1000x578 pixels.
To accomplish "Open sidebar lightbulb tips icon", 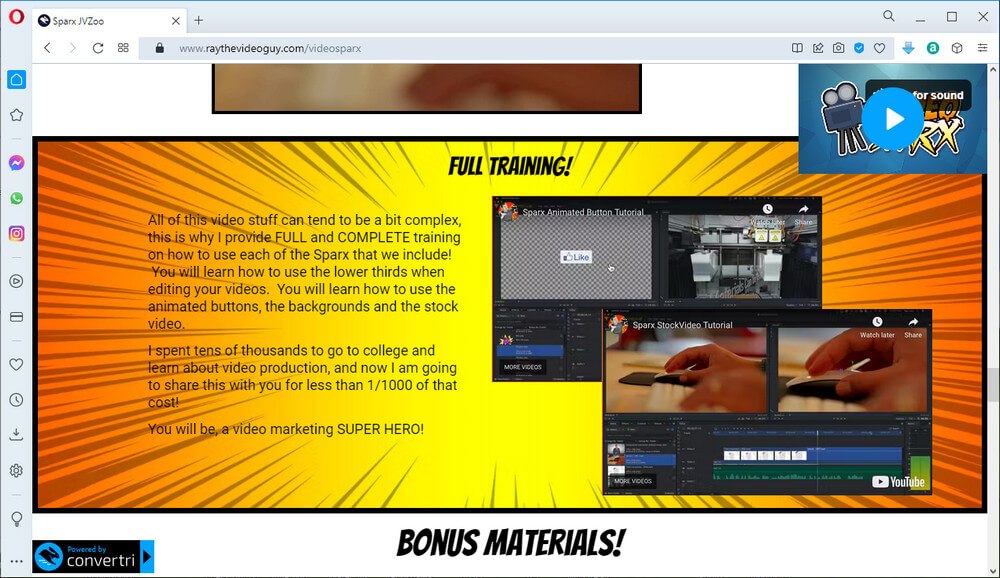I will [x=17, y=519].
